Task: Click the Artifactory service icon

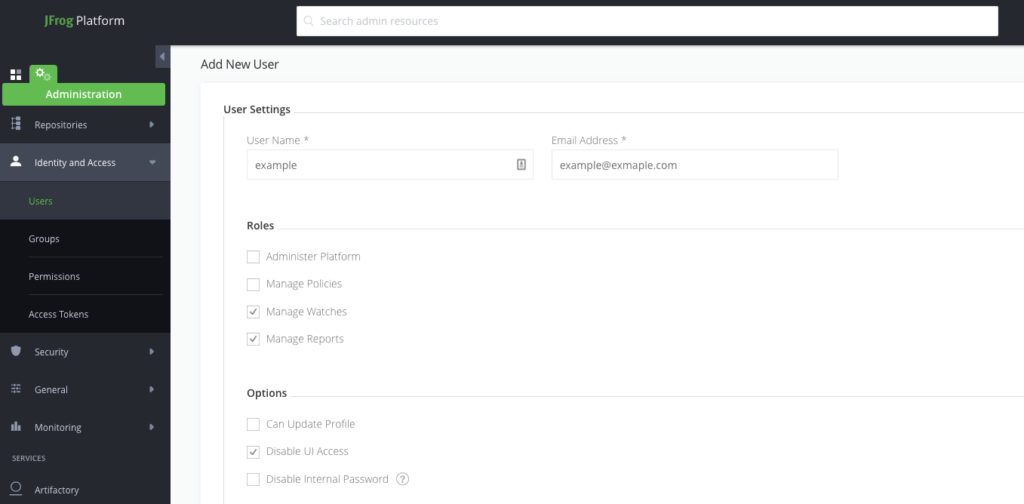Action: pos(15,489)
